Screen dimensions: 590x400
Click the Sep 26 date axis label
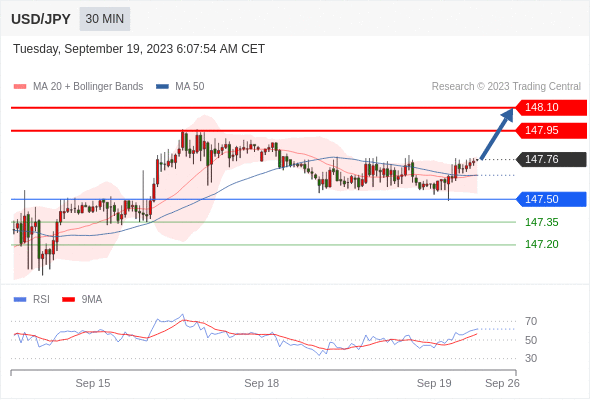pos(502,383)
